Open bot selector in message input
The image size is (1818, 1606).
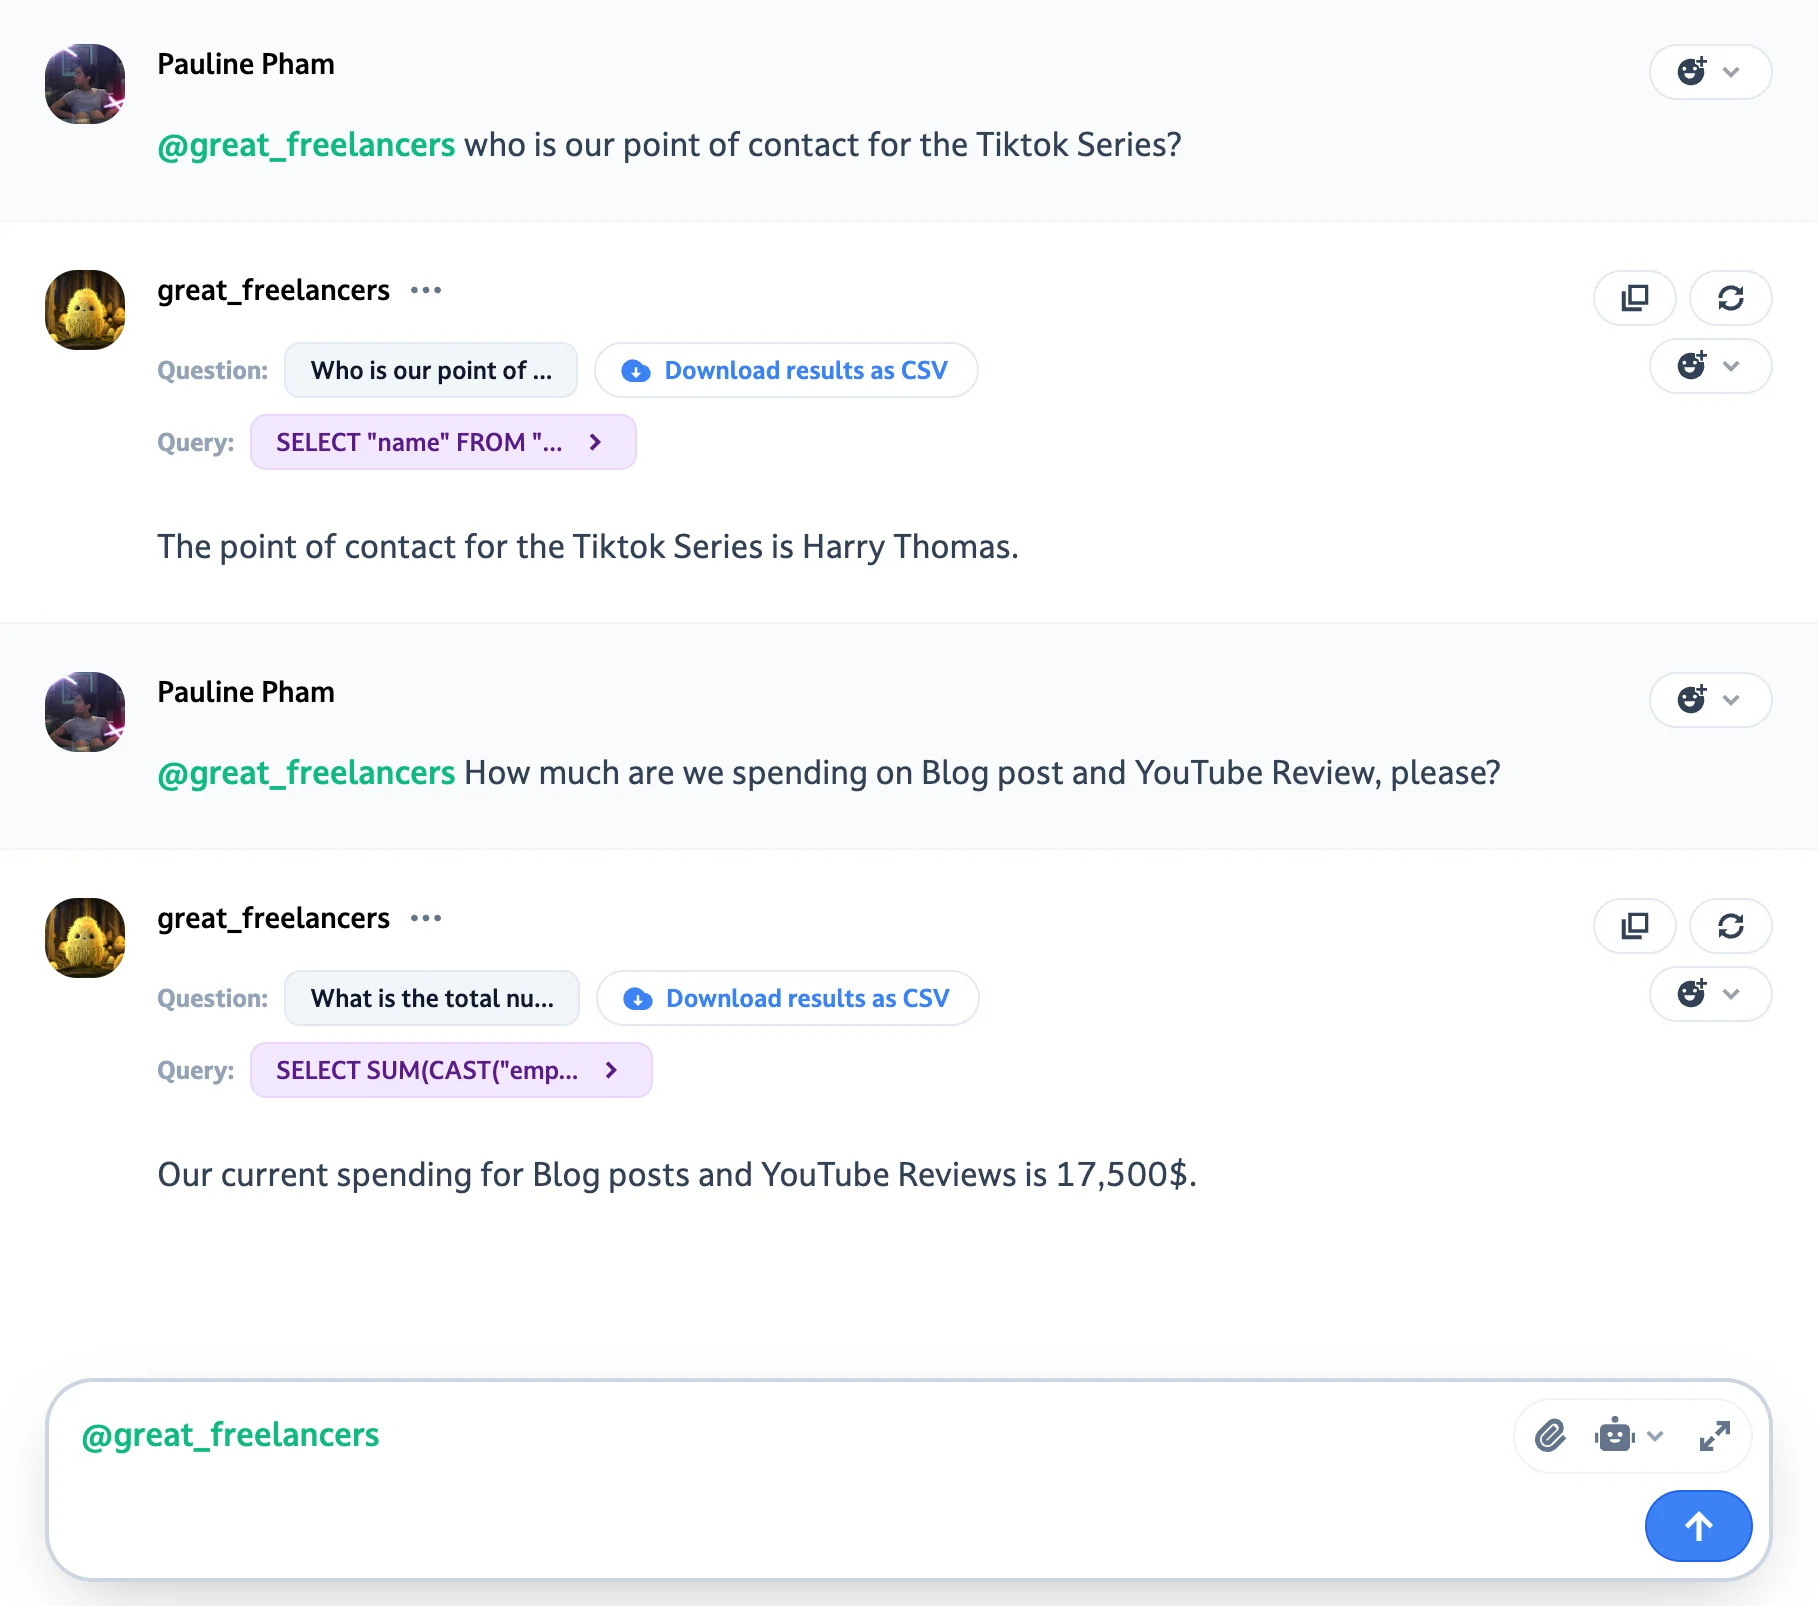1628,1436
